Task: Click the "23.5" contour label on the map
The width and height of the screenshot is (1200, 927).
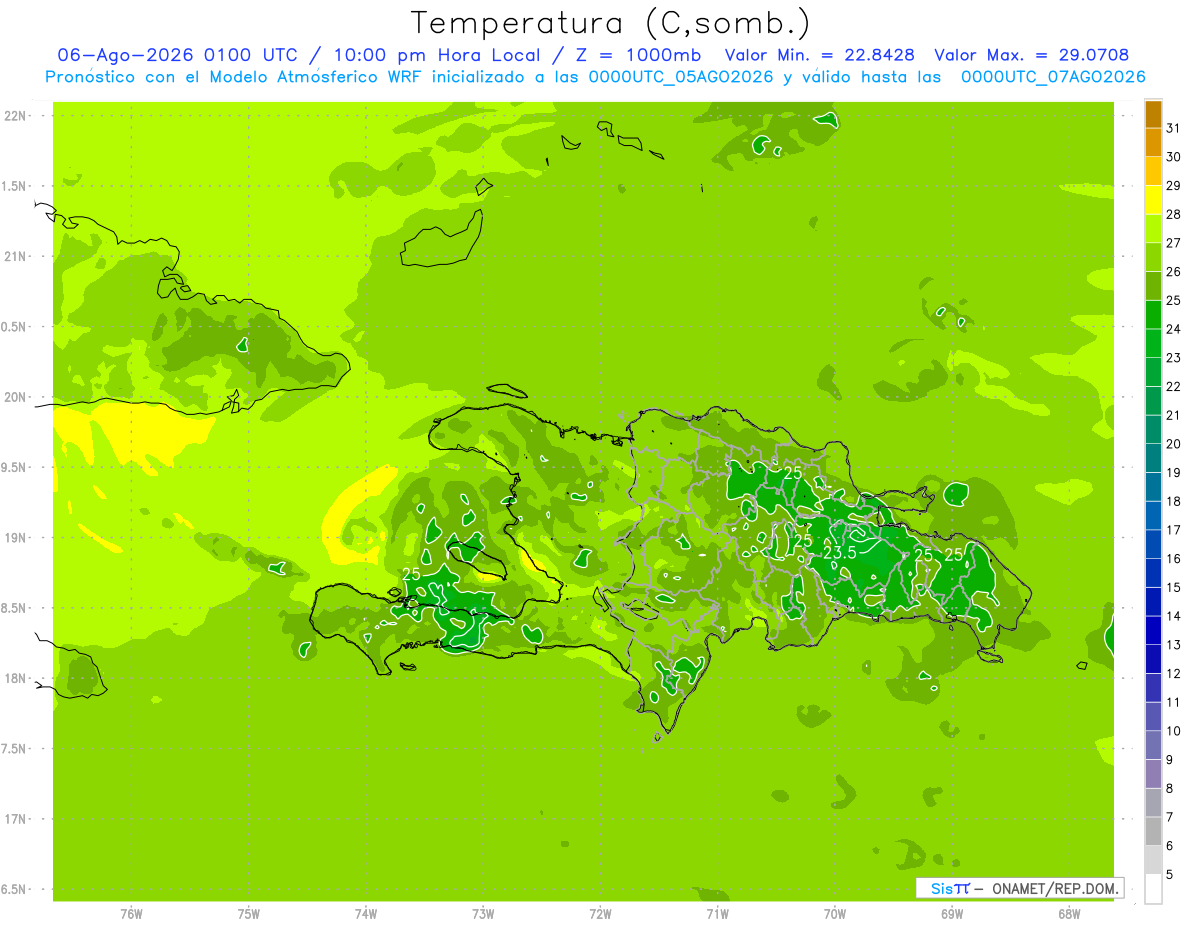Action: tap(840, 553)
